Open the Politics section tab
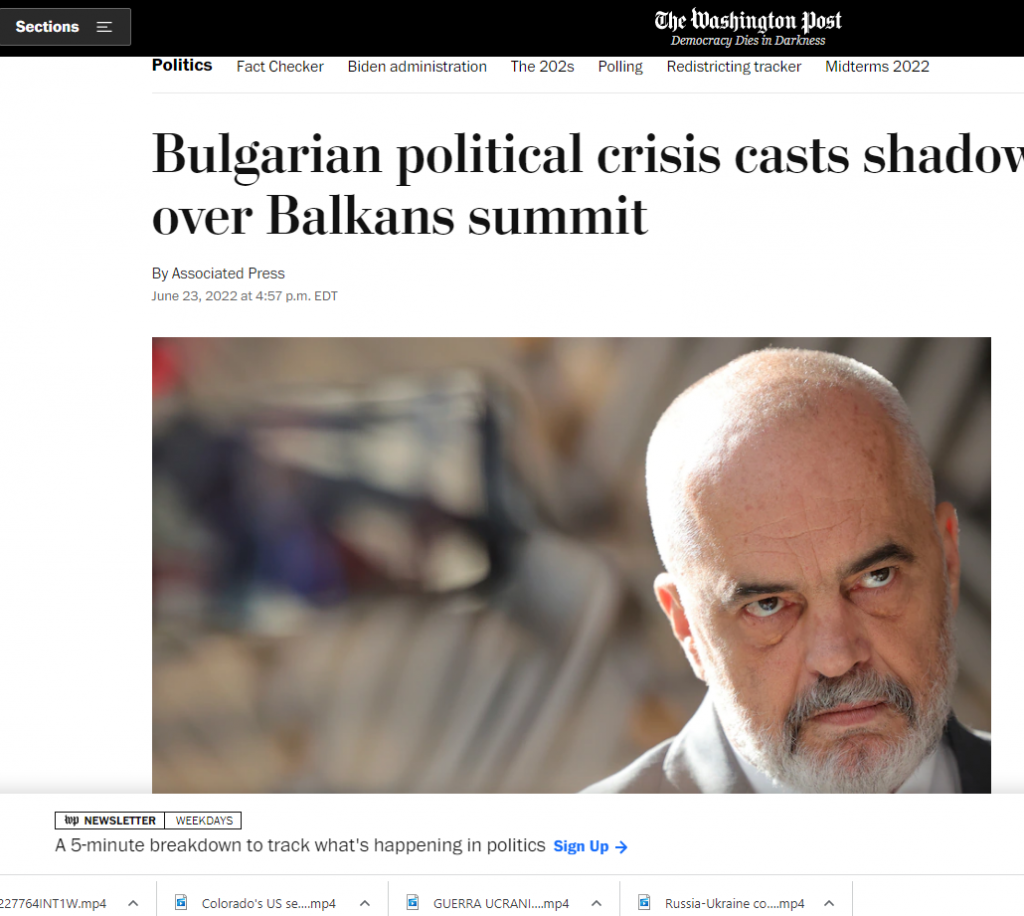Viewport: 1024px width, 916px height. click(x=182, y=65)
